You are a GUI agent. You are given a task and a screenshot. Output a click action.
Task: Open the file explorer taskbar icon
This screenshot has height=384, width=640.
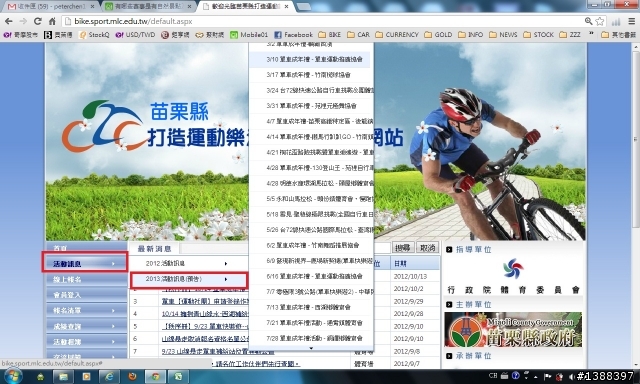point(63,376)
